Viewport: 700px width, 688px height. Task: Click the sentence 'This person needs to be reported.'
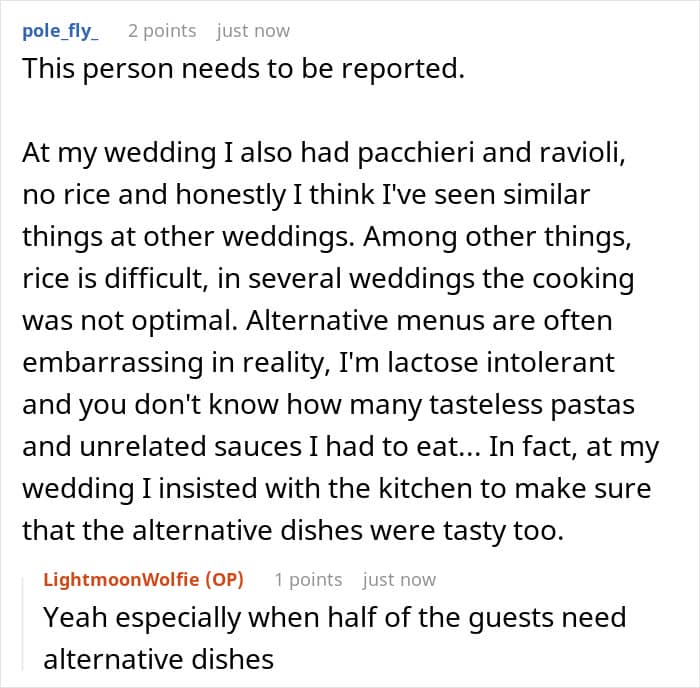(x=243, y=69)
